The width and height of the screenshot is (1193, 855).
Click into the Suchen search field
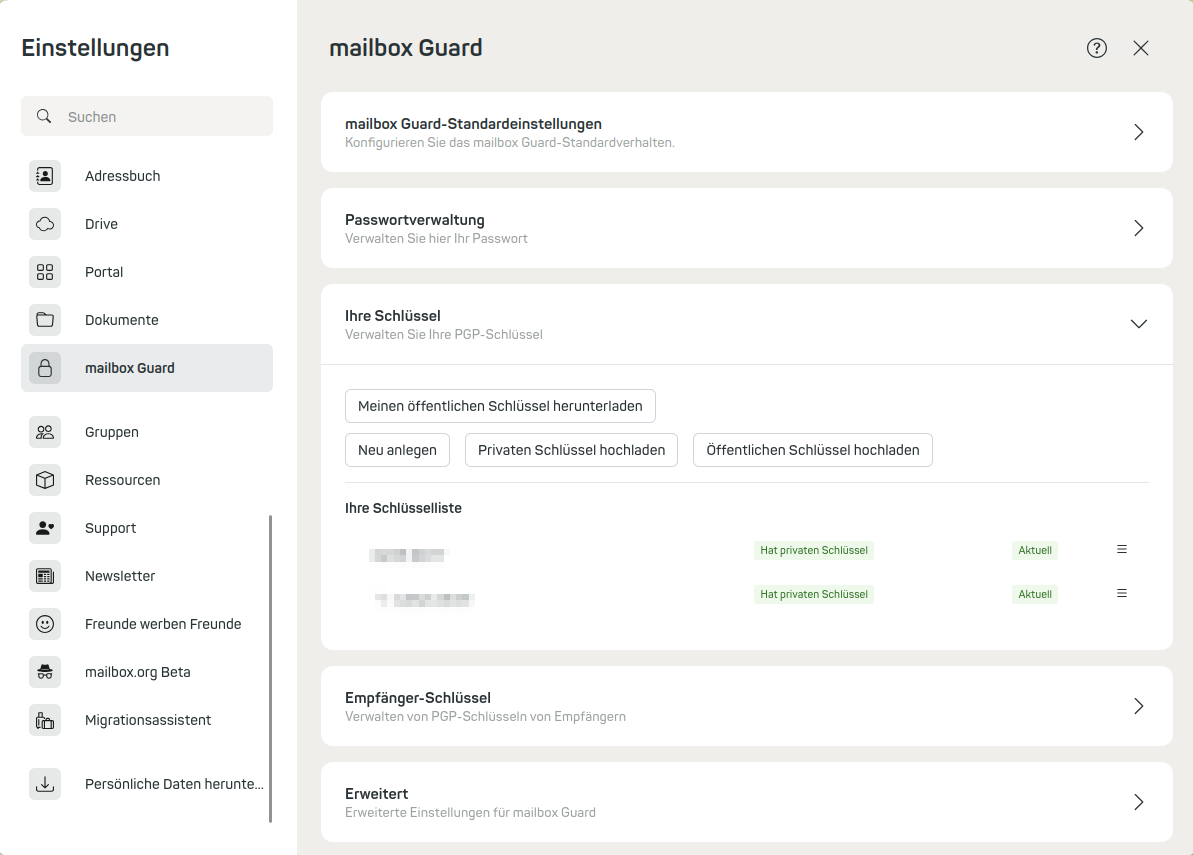click(x=147, y=116)
